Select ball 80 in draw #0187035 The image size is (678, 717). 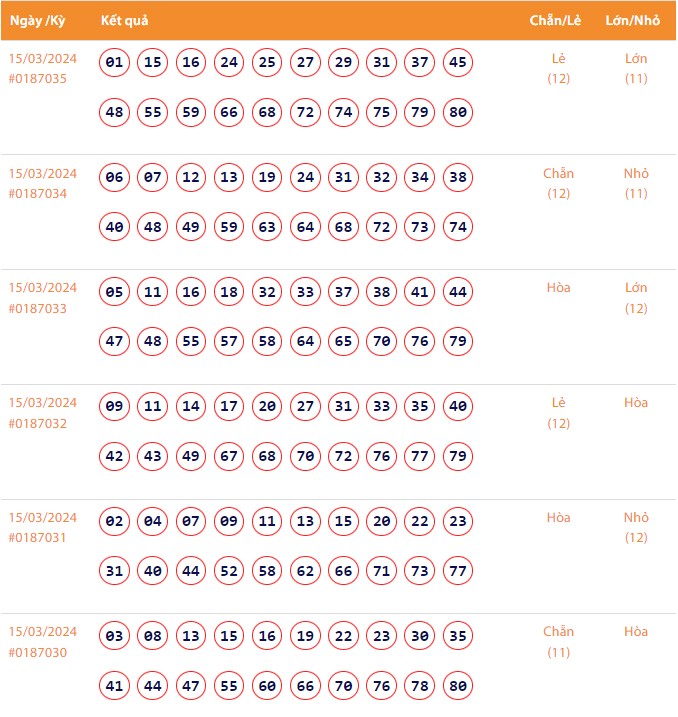click(x=458, y=112)
